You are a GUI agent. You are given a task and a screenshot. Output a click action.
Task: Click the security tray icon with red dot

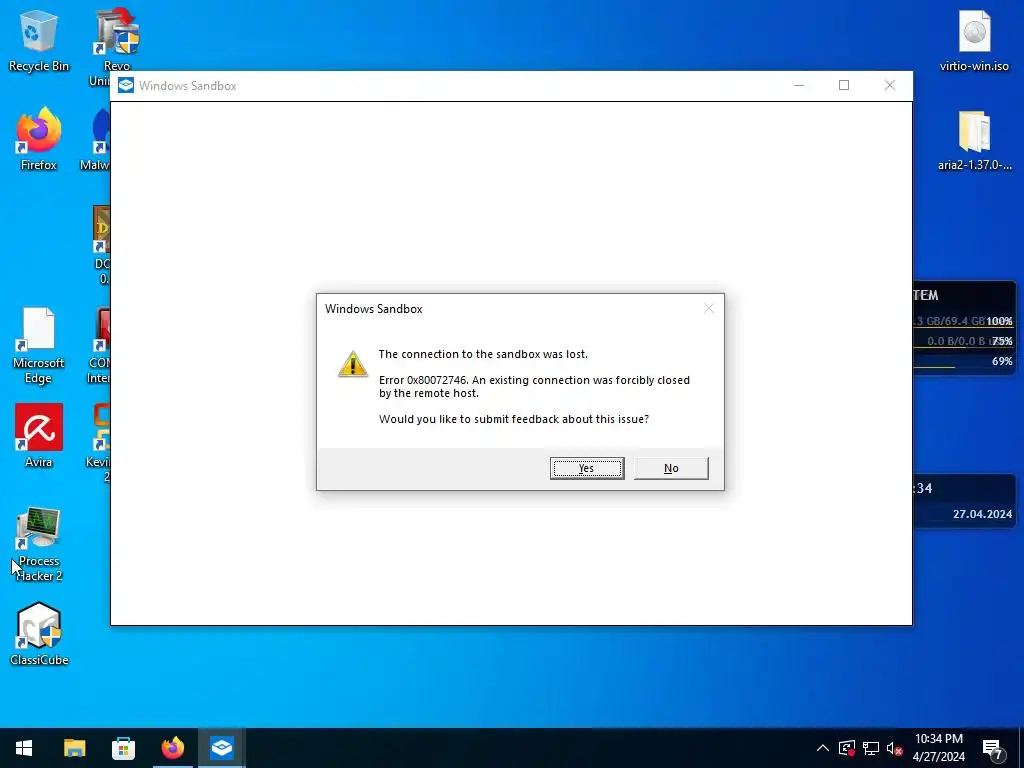(847, 748)
